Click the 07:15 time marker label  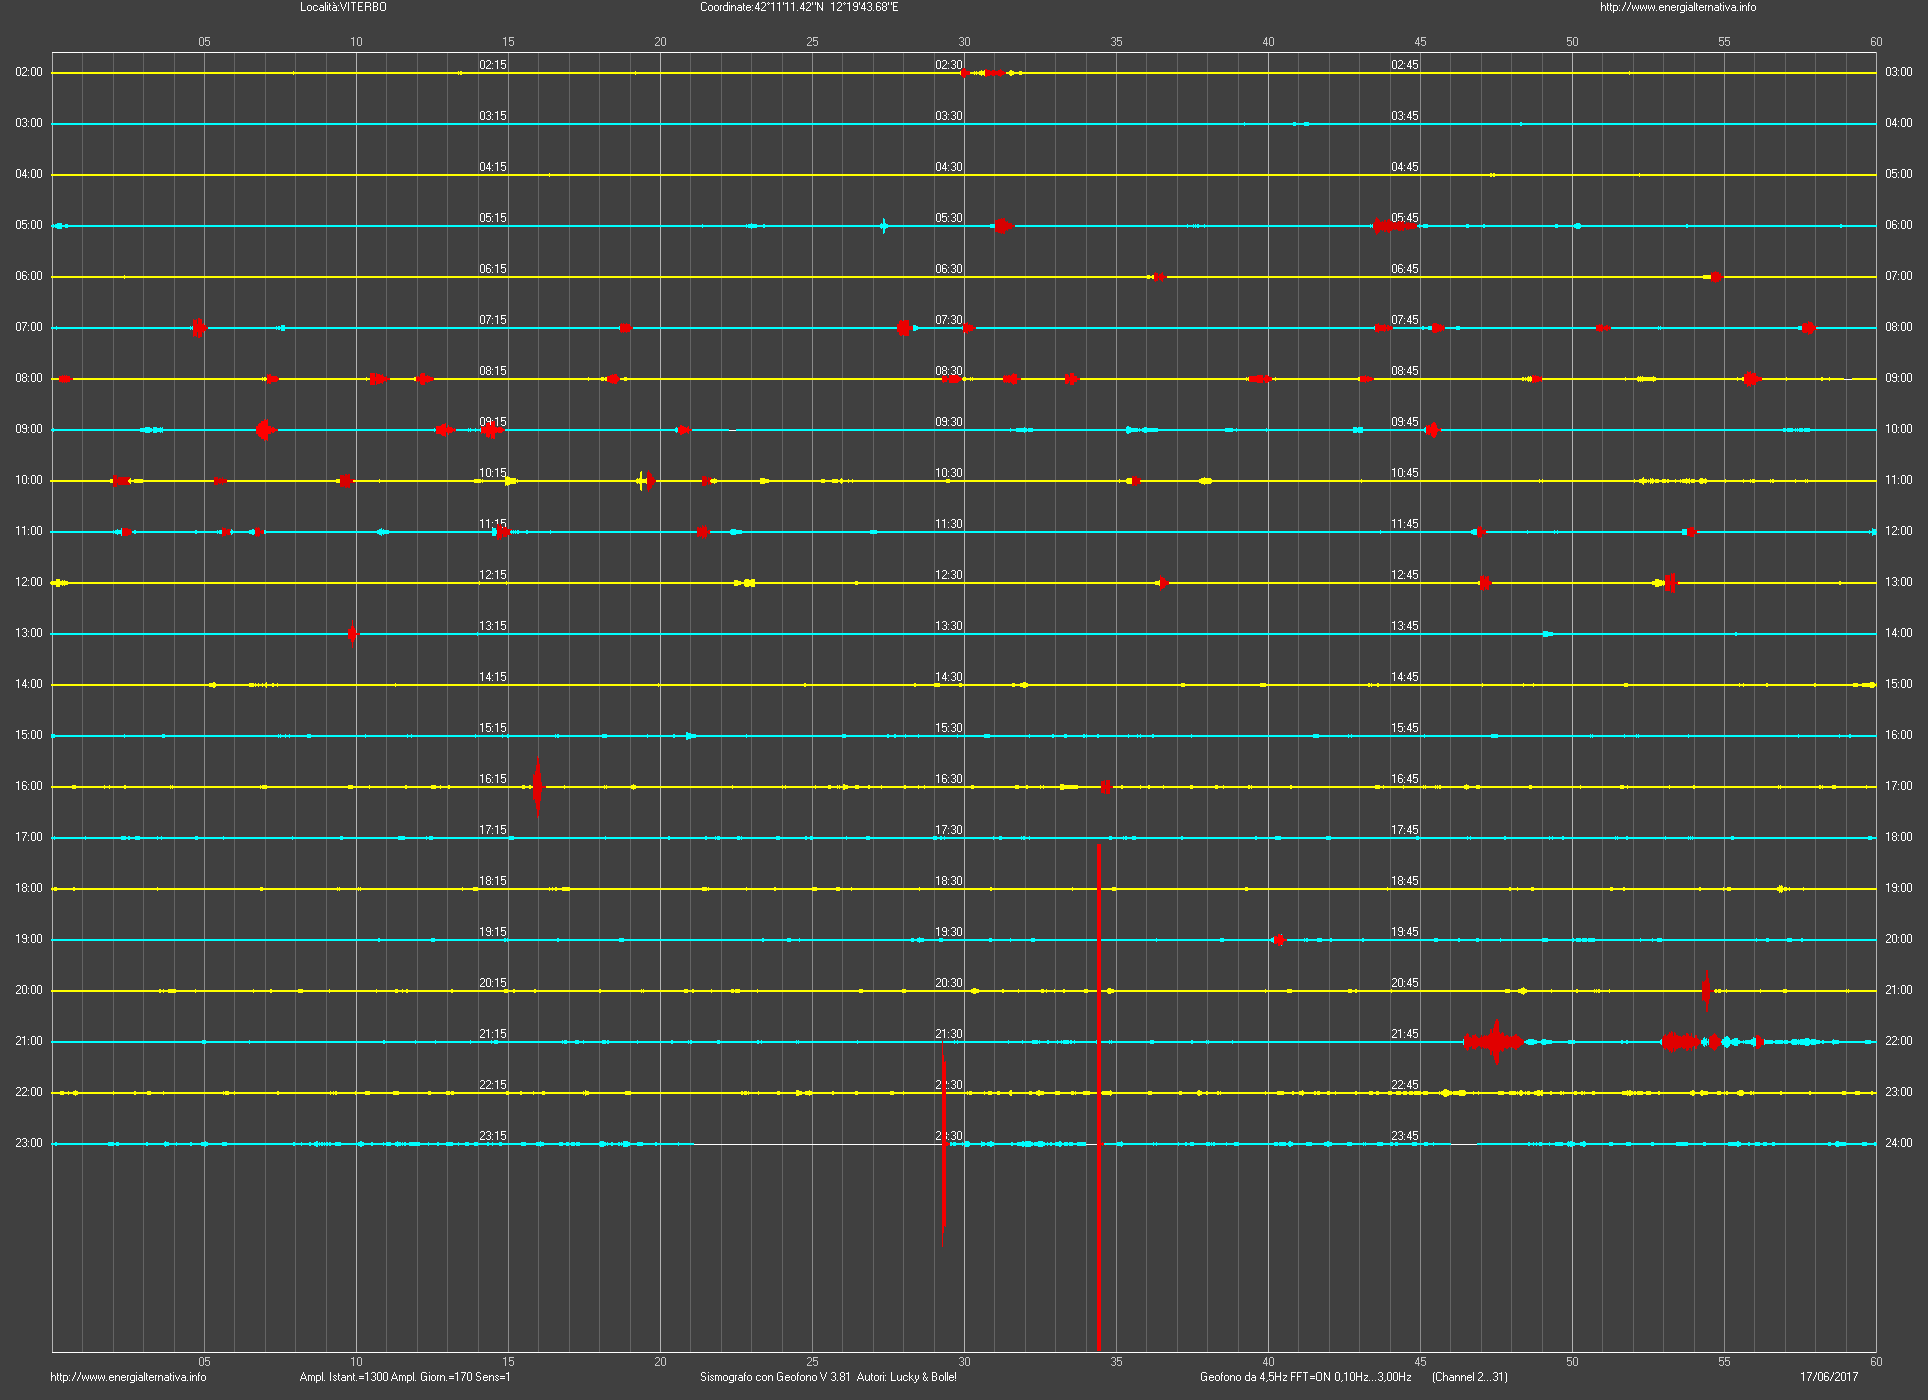493,320
